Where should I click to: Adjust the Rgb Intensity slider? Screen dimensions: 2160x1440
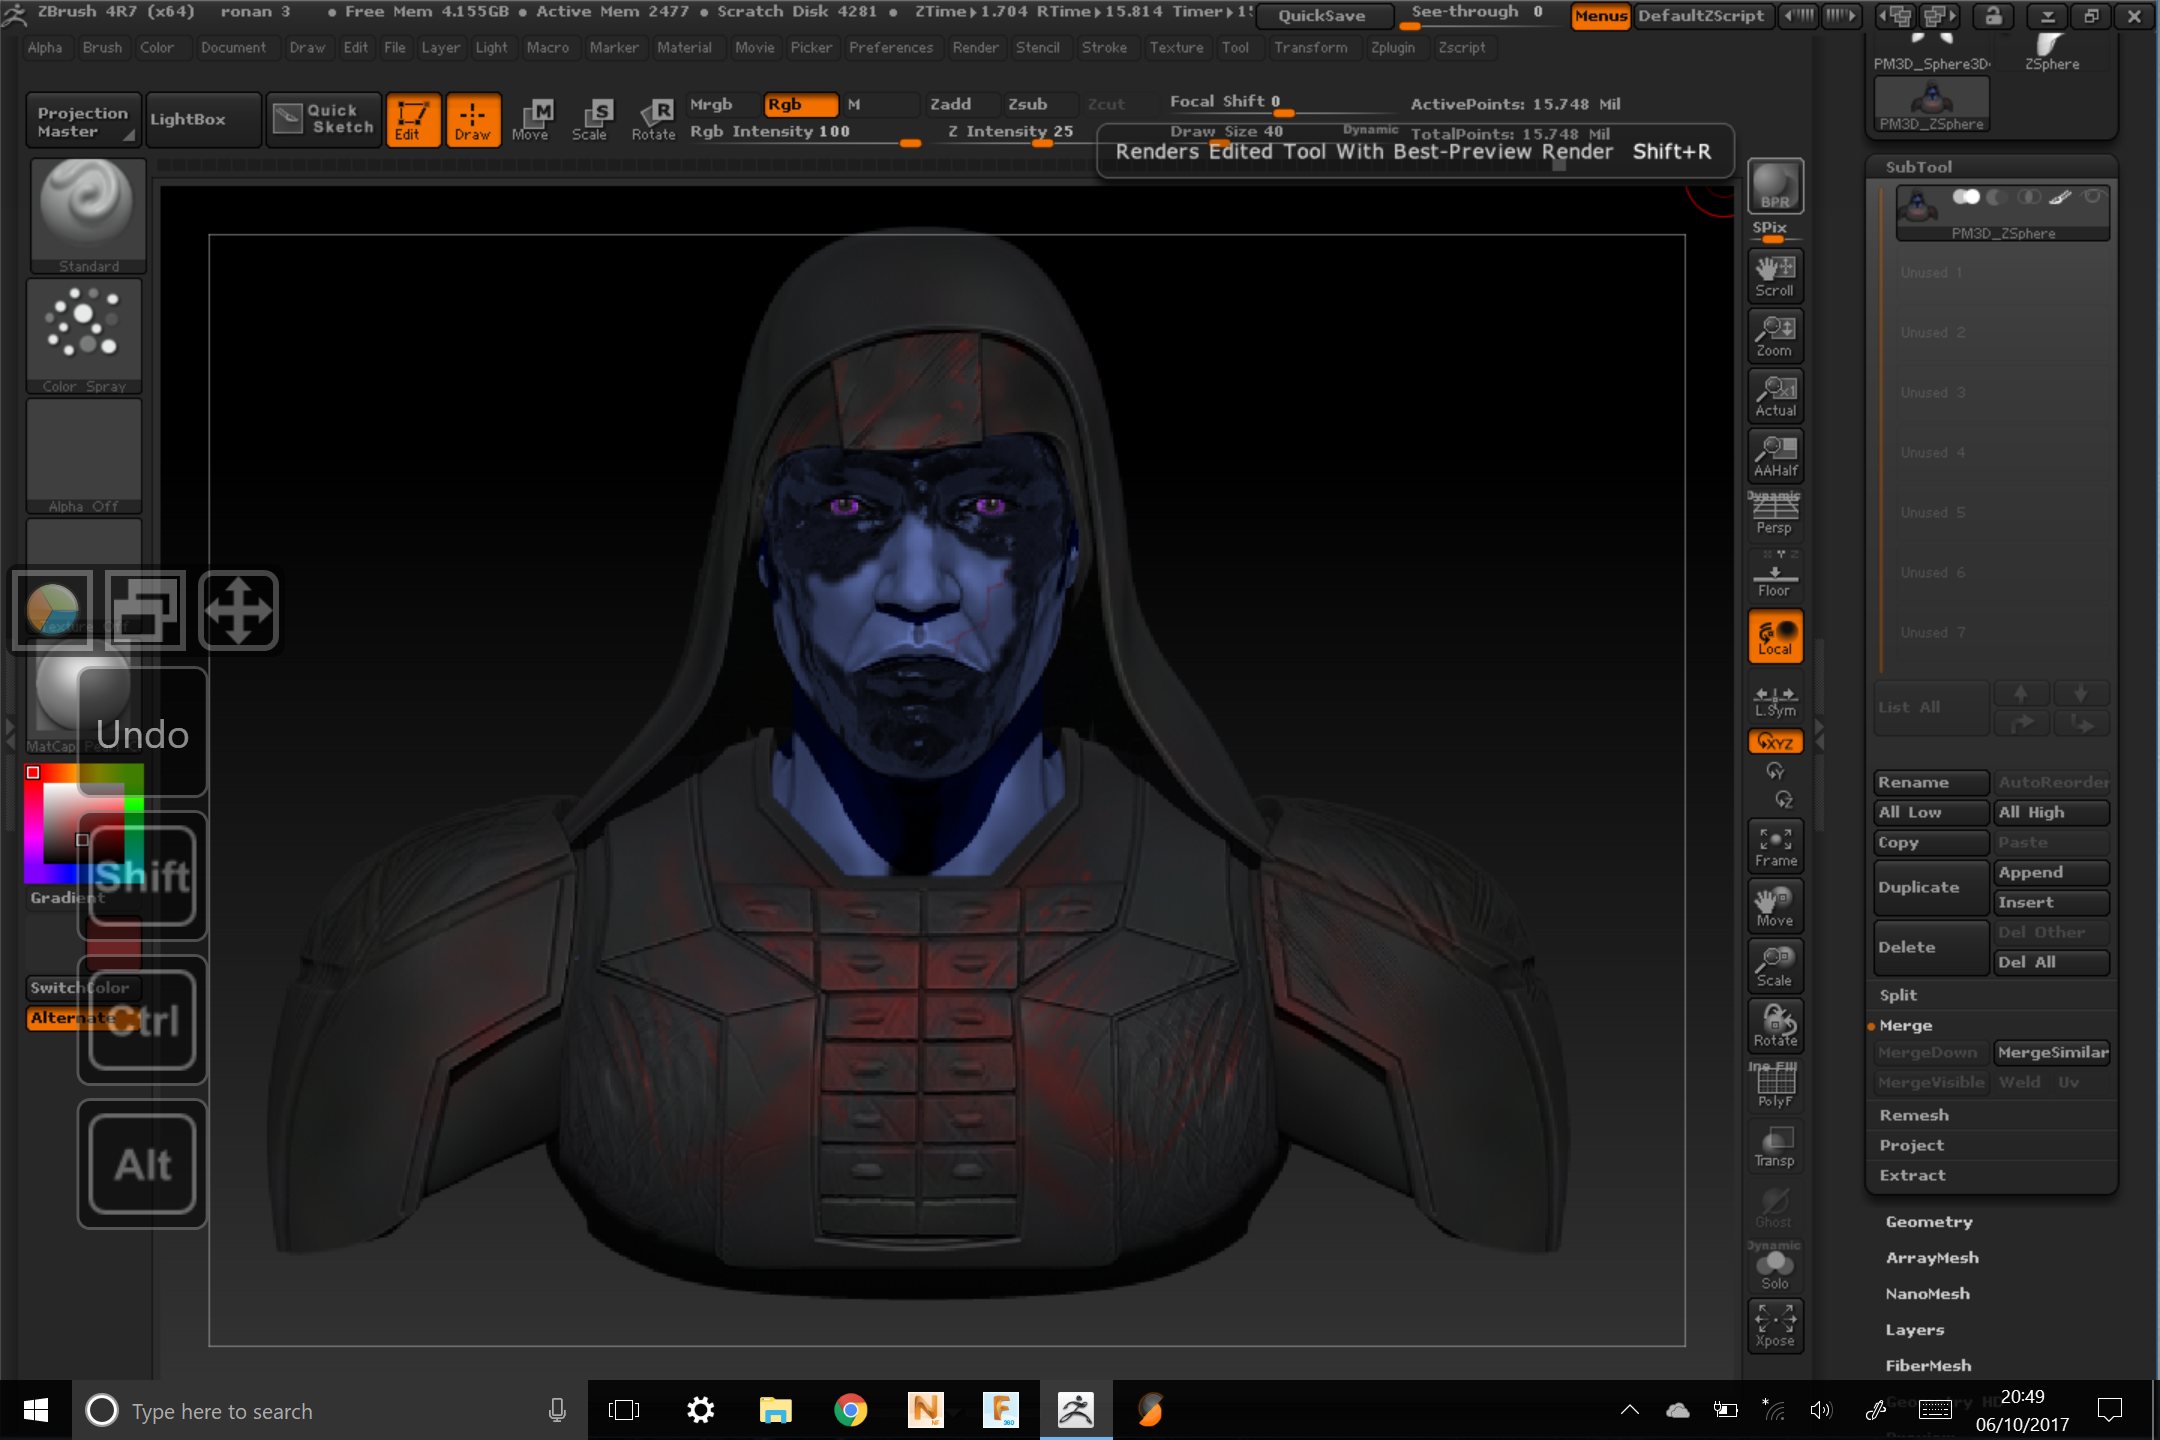804,133
